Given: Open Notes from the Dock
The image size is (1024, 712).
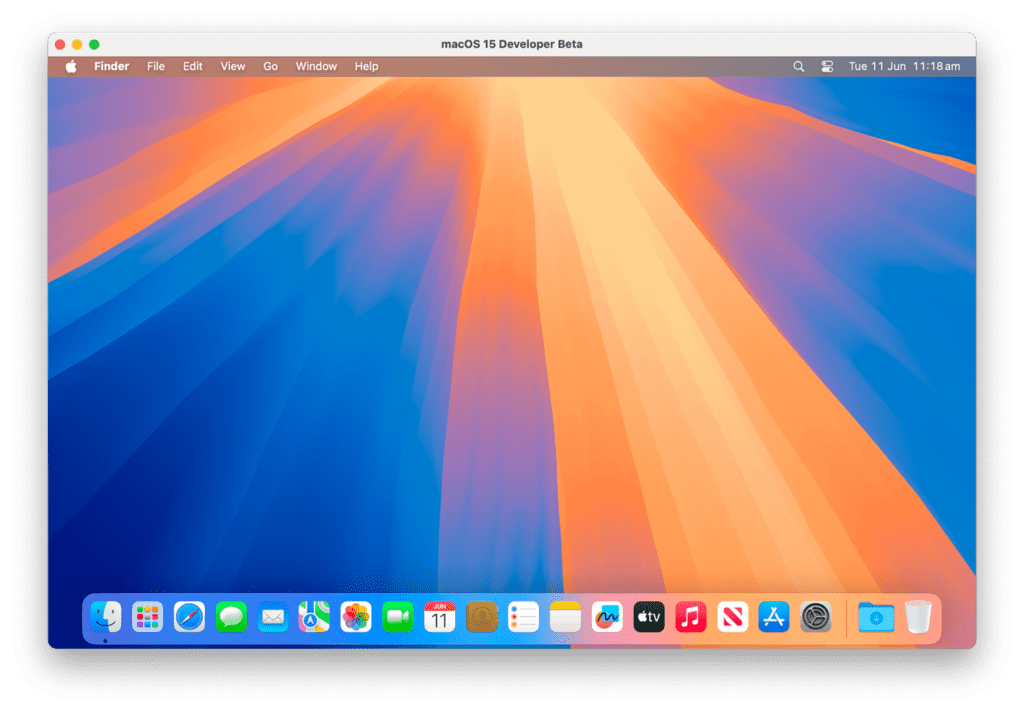Looking at the screenshot, I should point(565,617).
